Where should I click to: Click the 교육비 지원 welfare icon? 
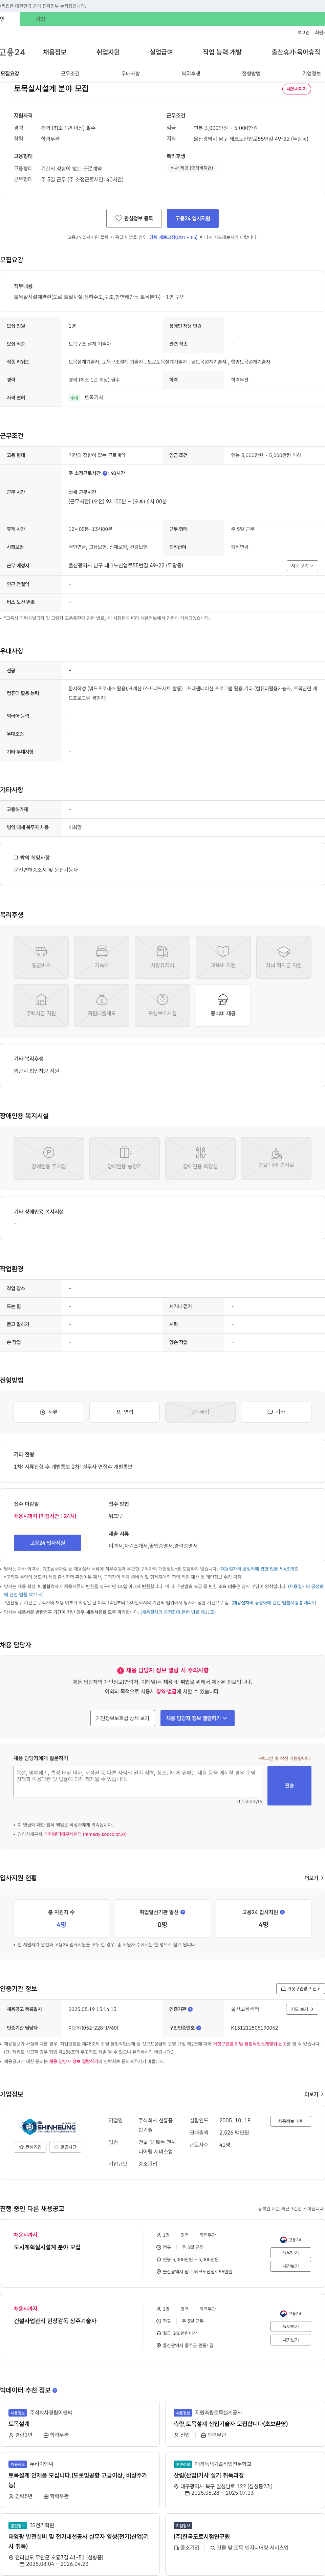tap(223, 957)
